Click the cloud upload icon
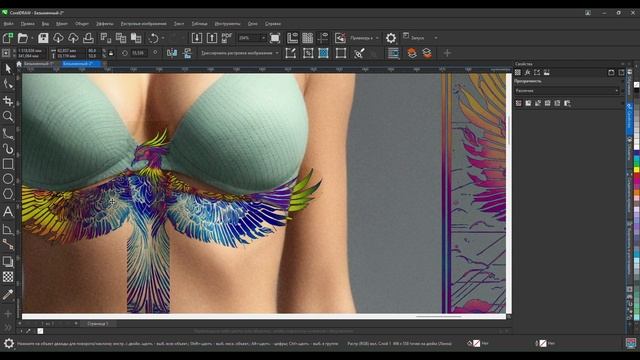This screenshot has width=640, height=360. point(73,38)
